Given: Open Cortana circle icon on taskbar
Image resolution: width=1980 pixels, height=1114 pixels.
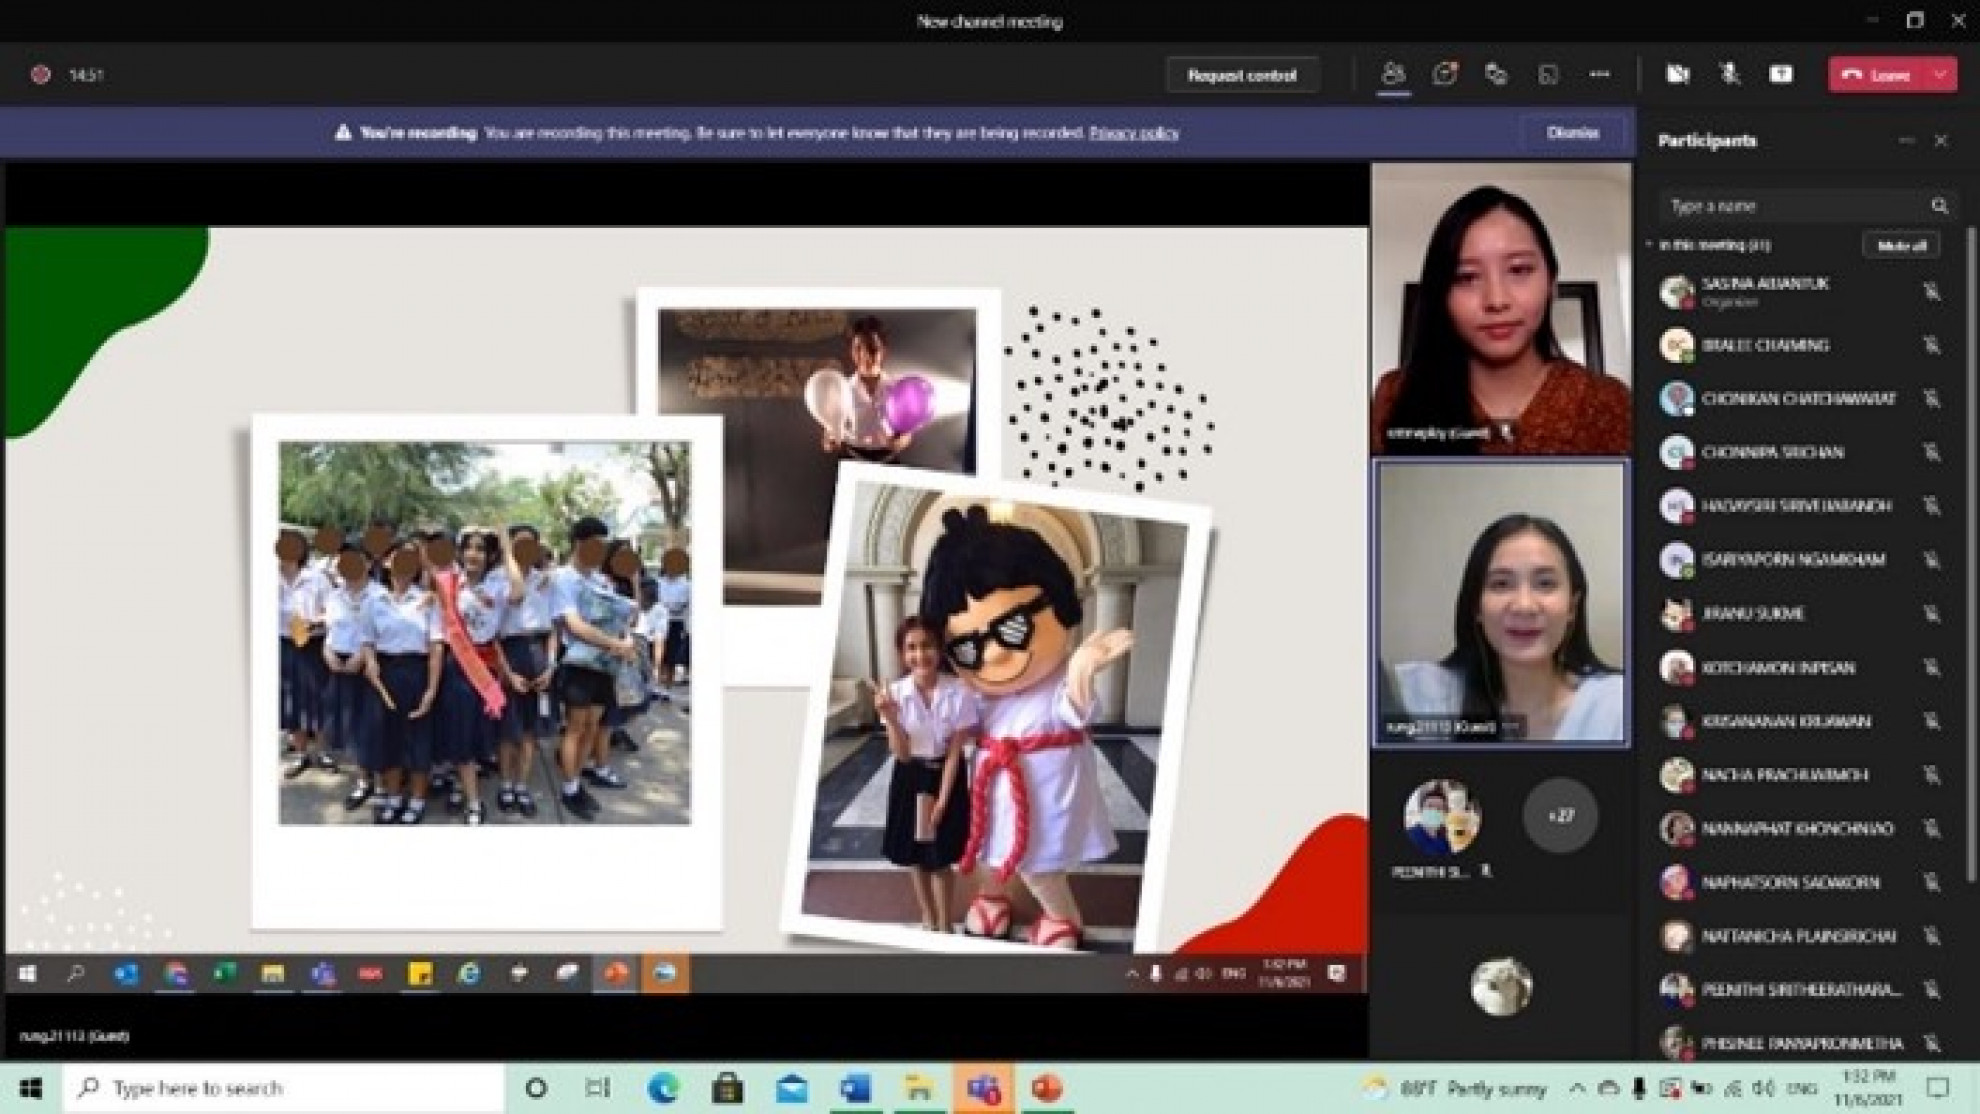Looking at the screenshot, I should 536,1088.
